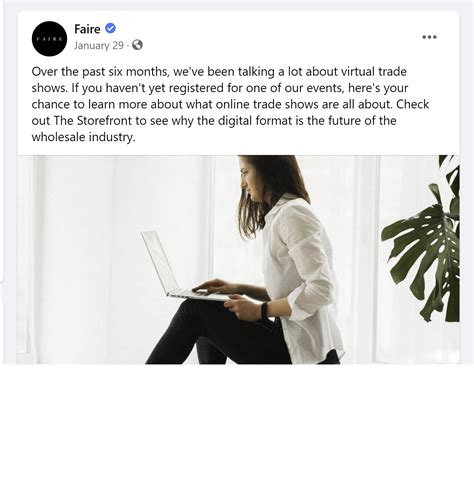Click the laptop in the post photo
474x496 pixels.
click(x=182, y=265)
